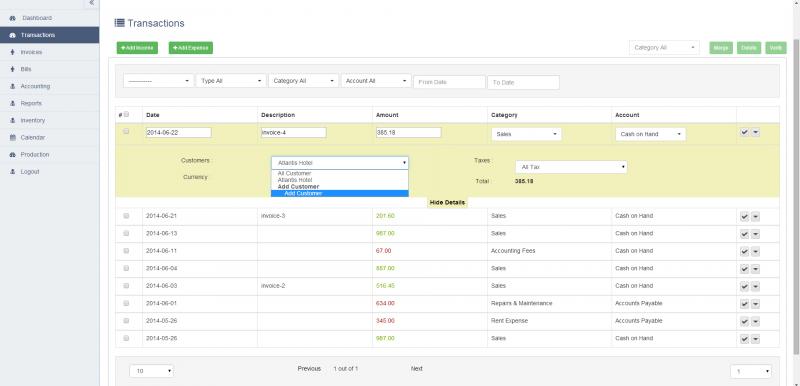The width and height of the screenshot is (800, 386).
Task: Click the checkmark icon on the bottom 987.00 row
Action: tap(744, 339)
